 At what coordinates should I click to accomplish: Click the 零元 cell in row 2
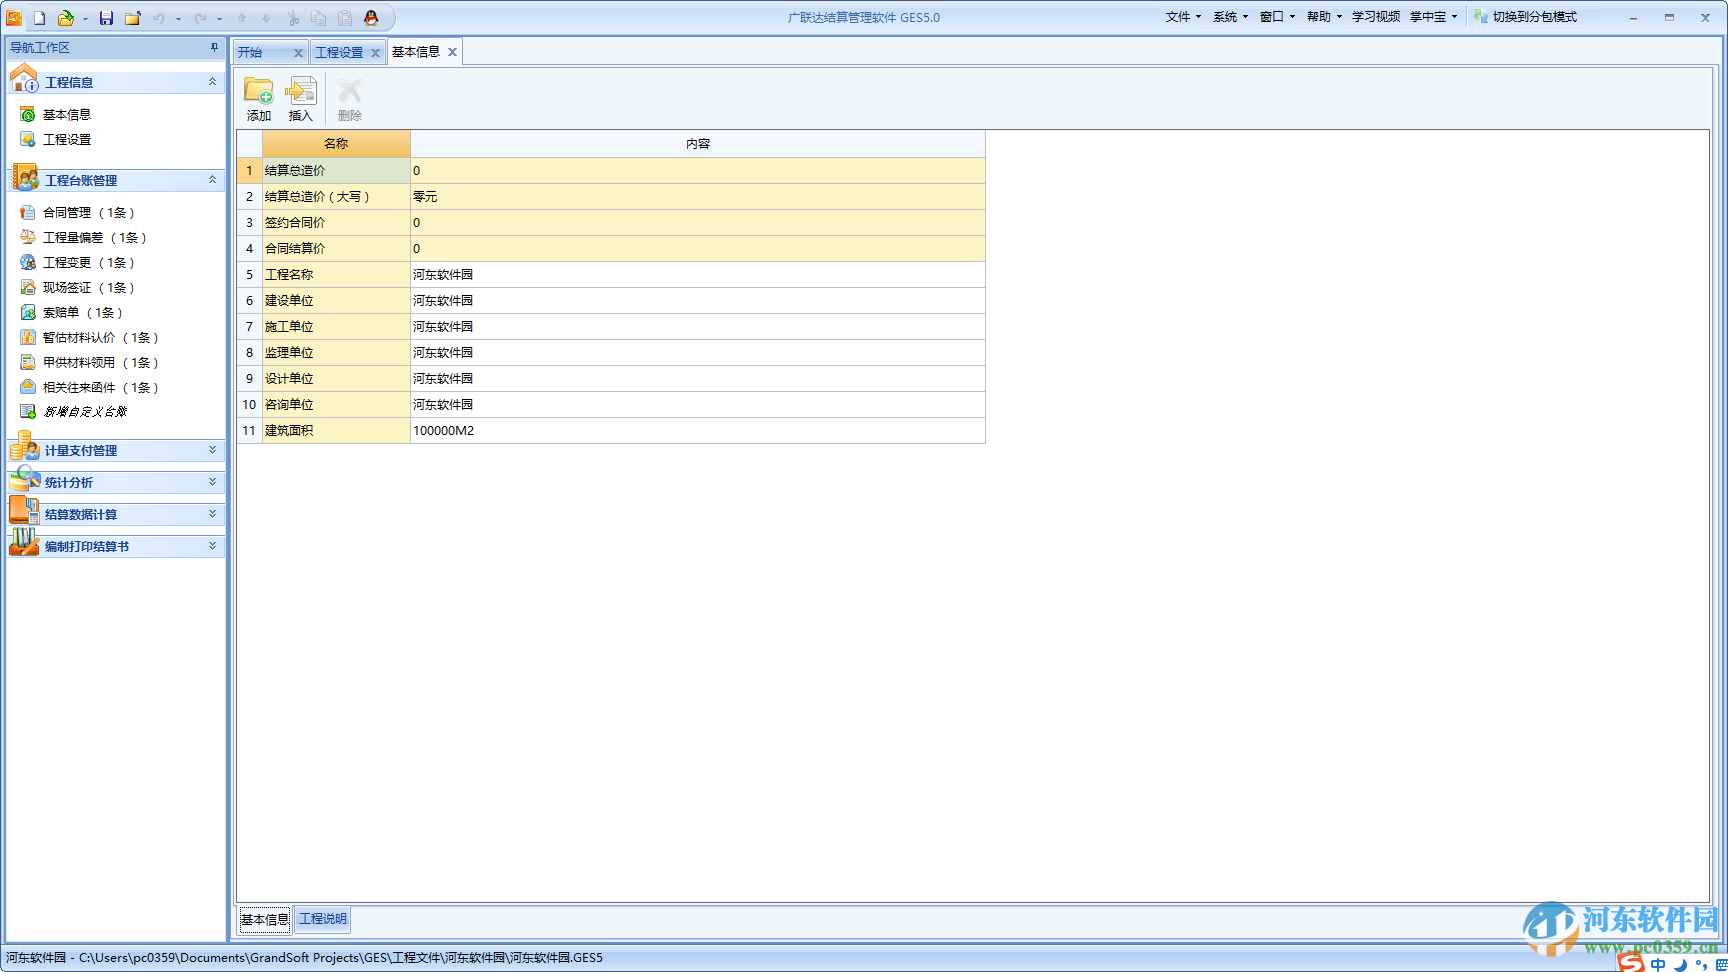click(x=698, y=197)
